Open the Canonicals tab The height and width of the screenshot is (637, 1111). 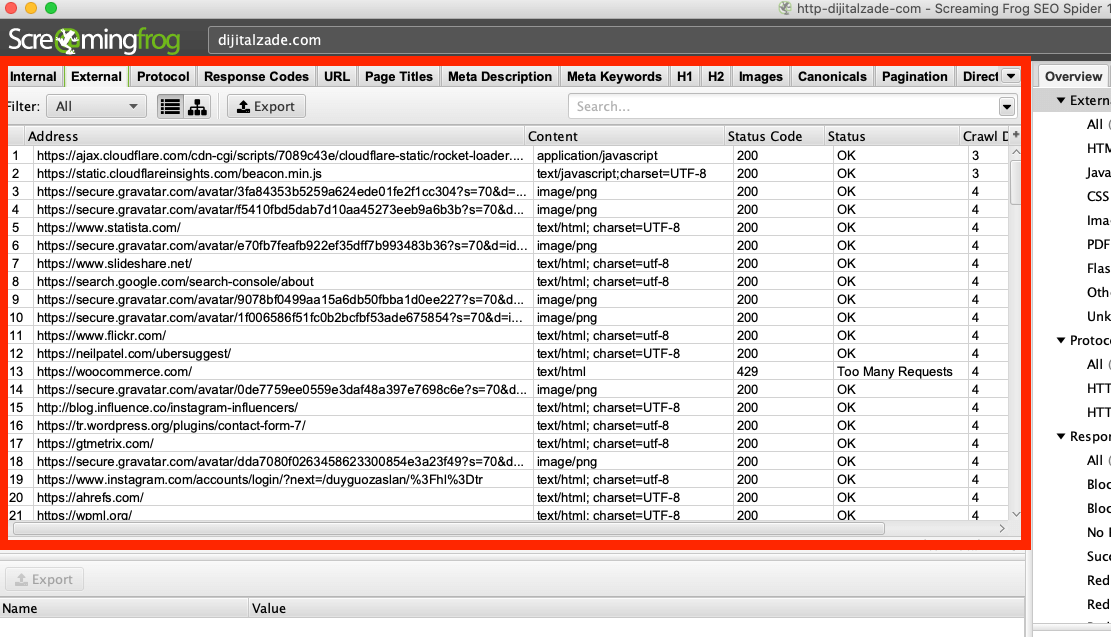[x=832, y=77]
